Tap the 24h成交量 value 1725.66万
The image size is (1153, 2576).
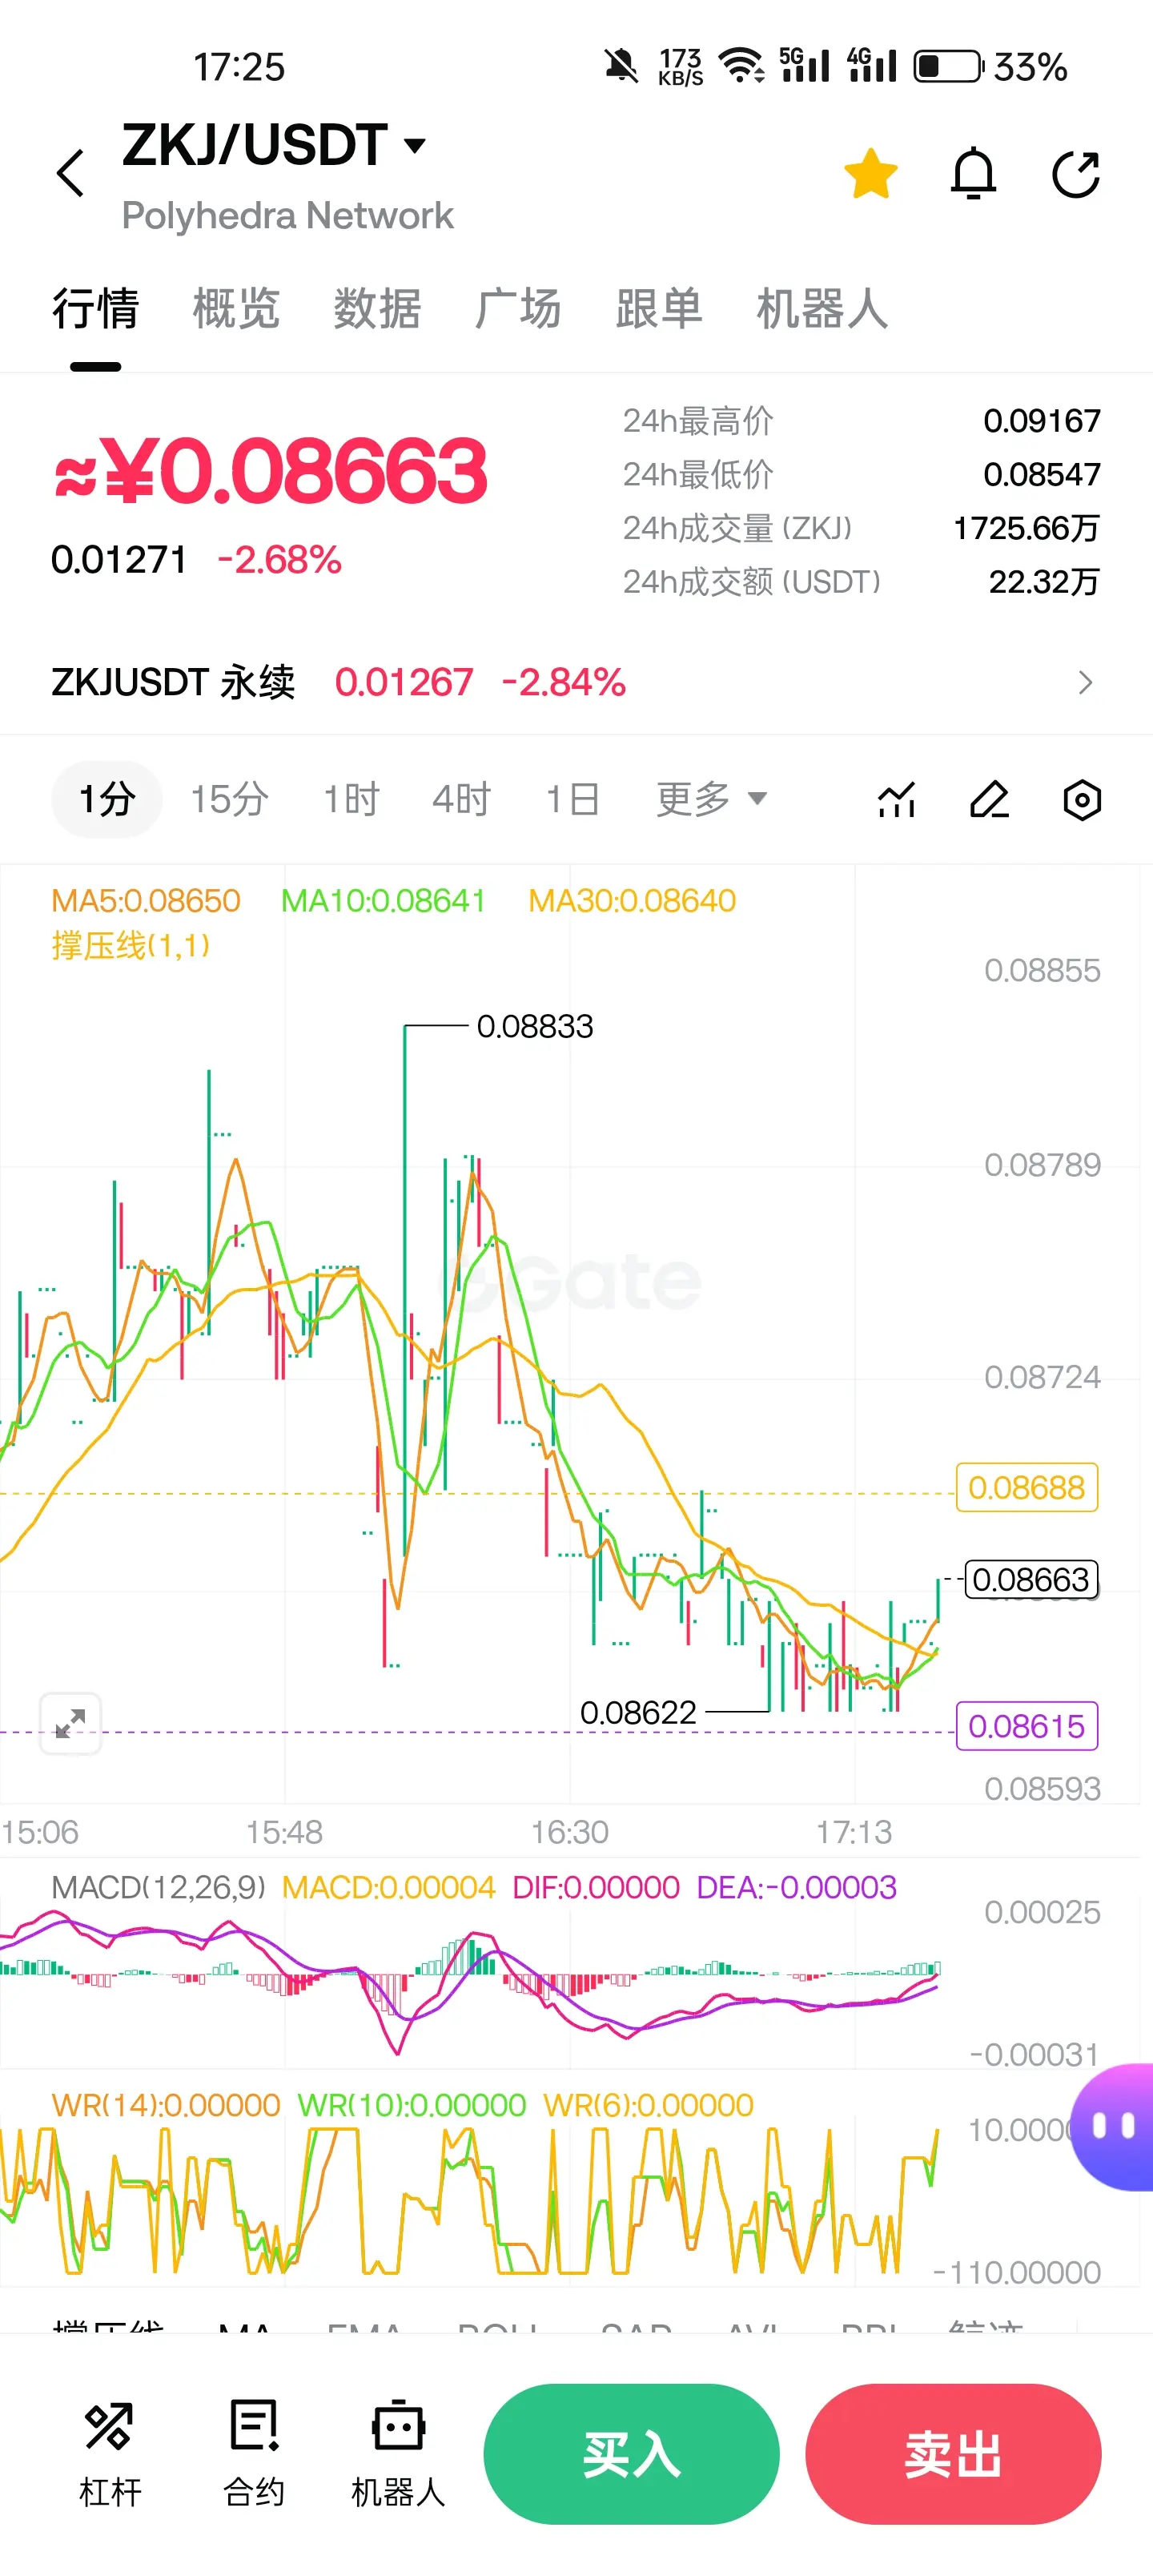click(1026, 528)
